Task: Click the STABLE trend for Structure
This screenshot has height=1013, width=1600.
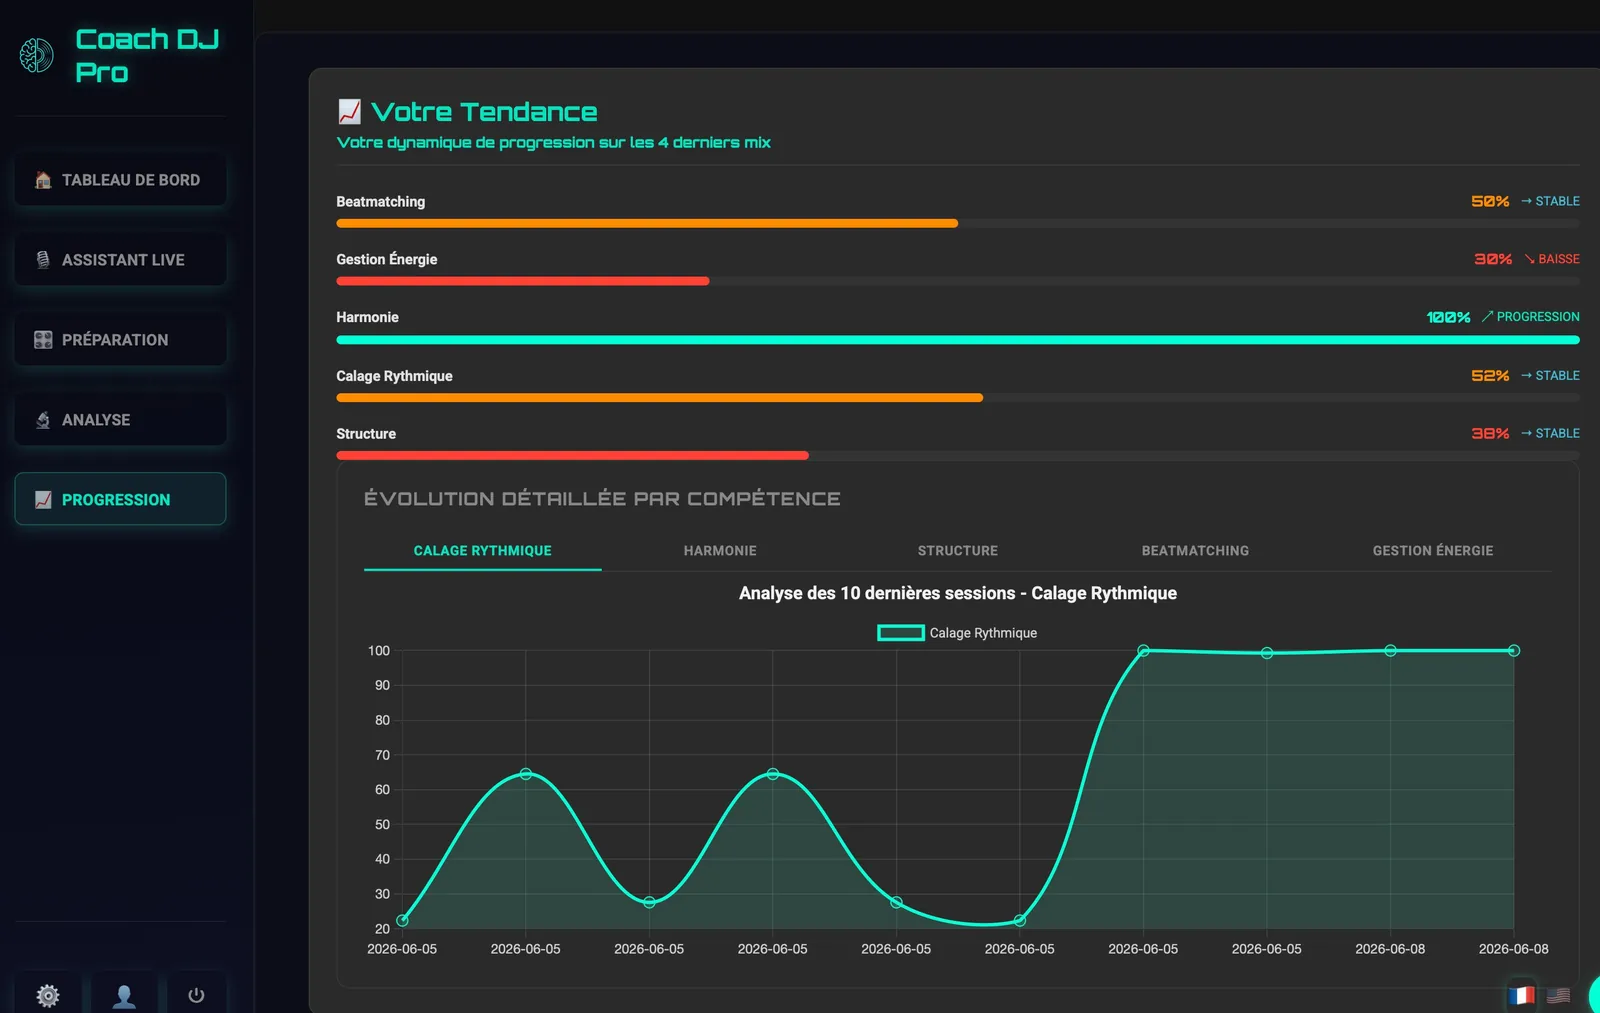Action: coord(1550,434)
